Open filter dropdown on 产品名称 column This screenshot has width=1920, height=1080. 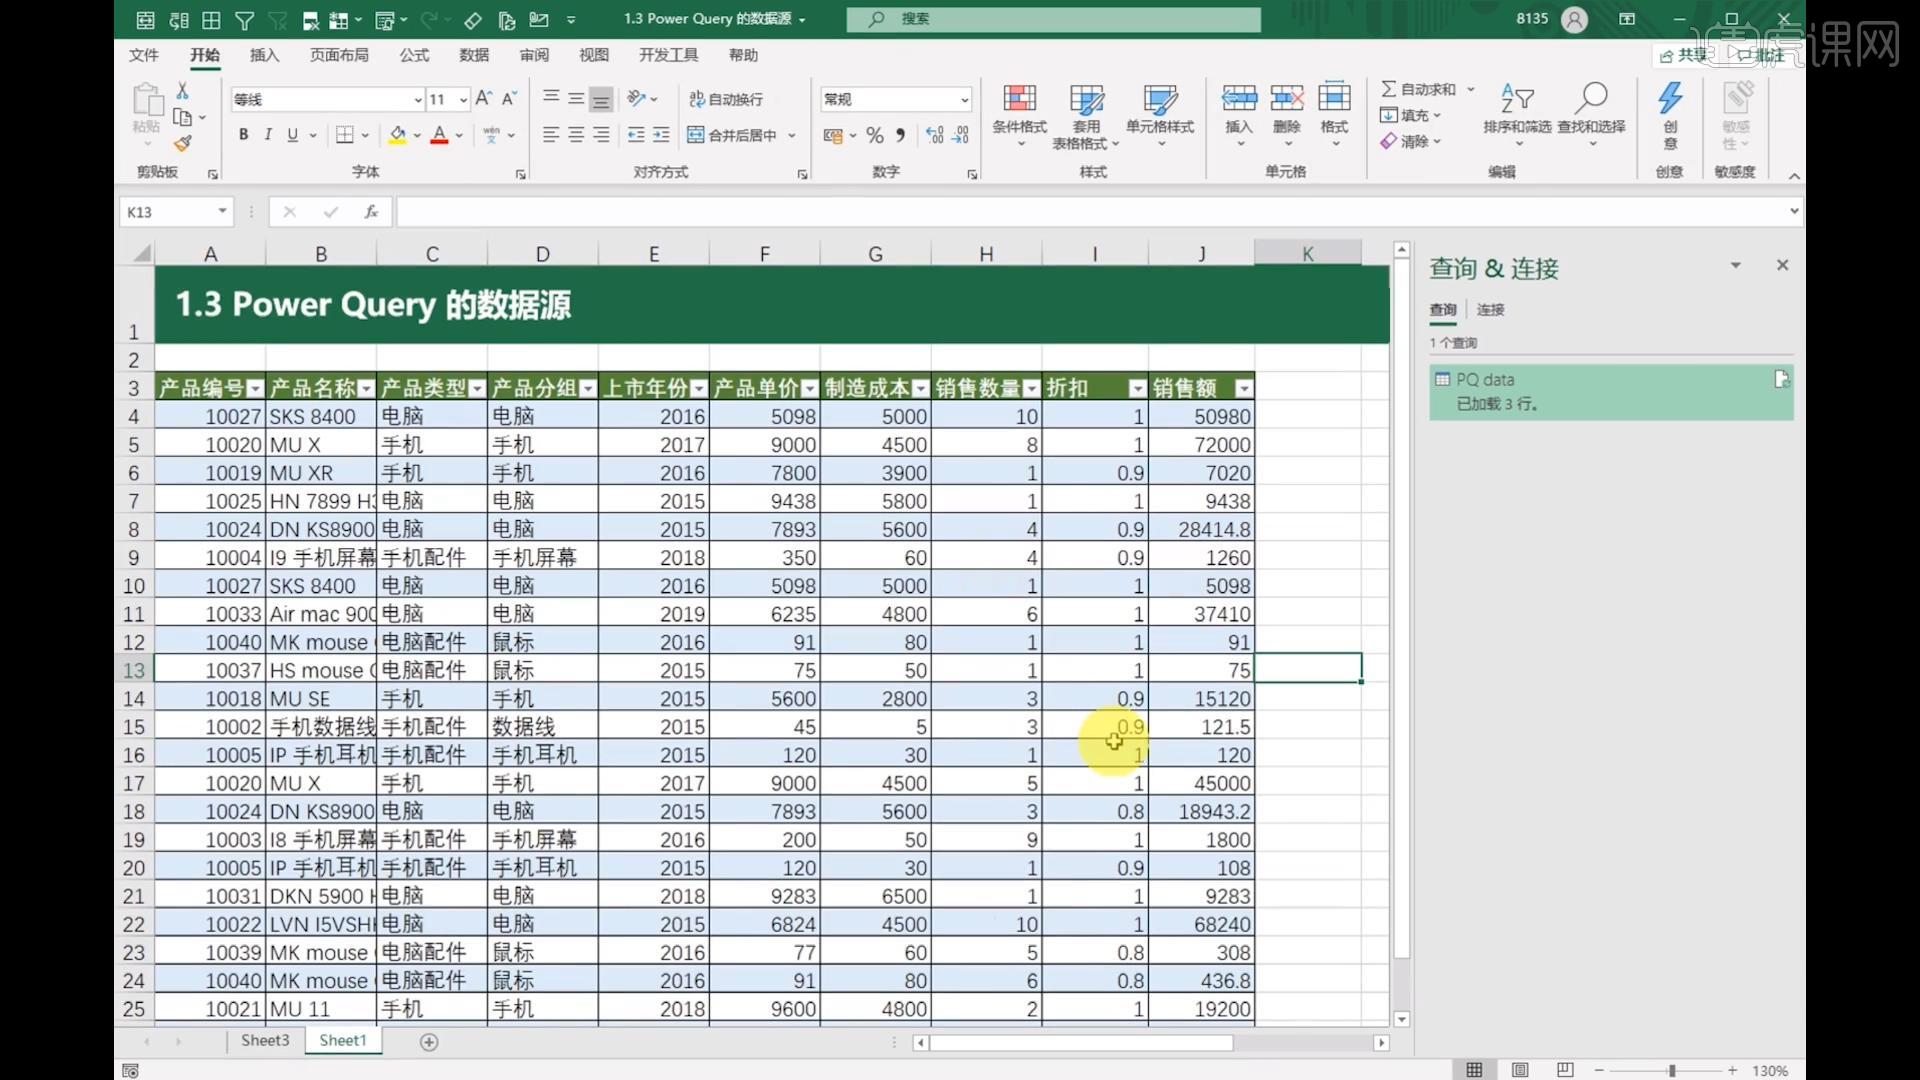(x=366, y=387)
